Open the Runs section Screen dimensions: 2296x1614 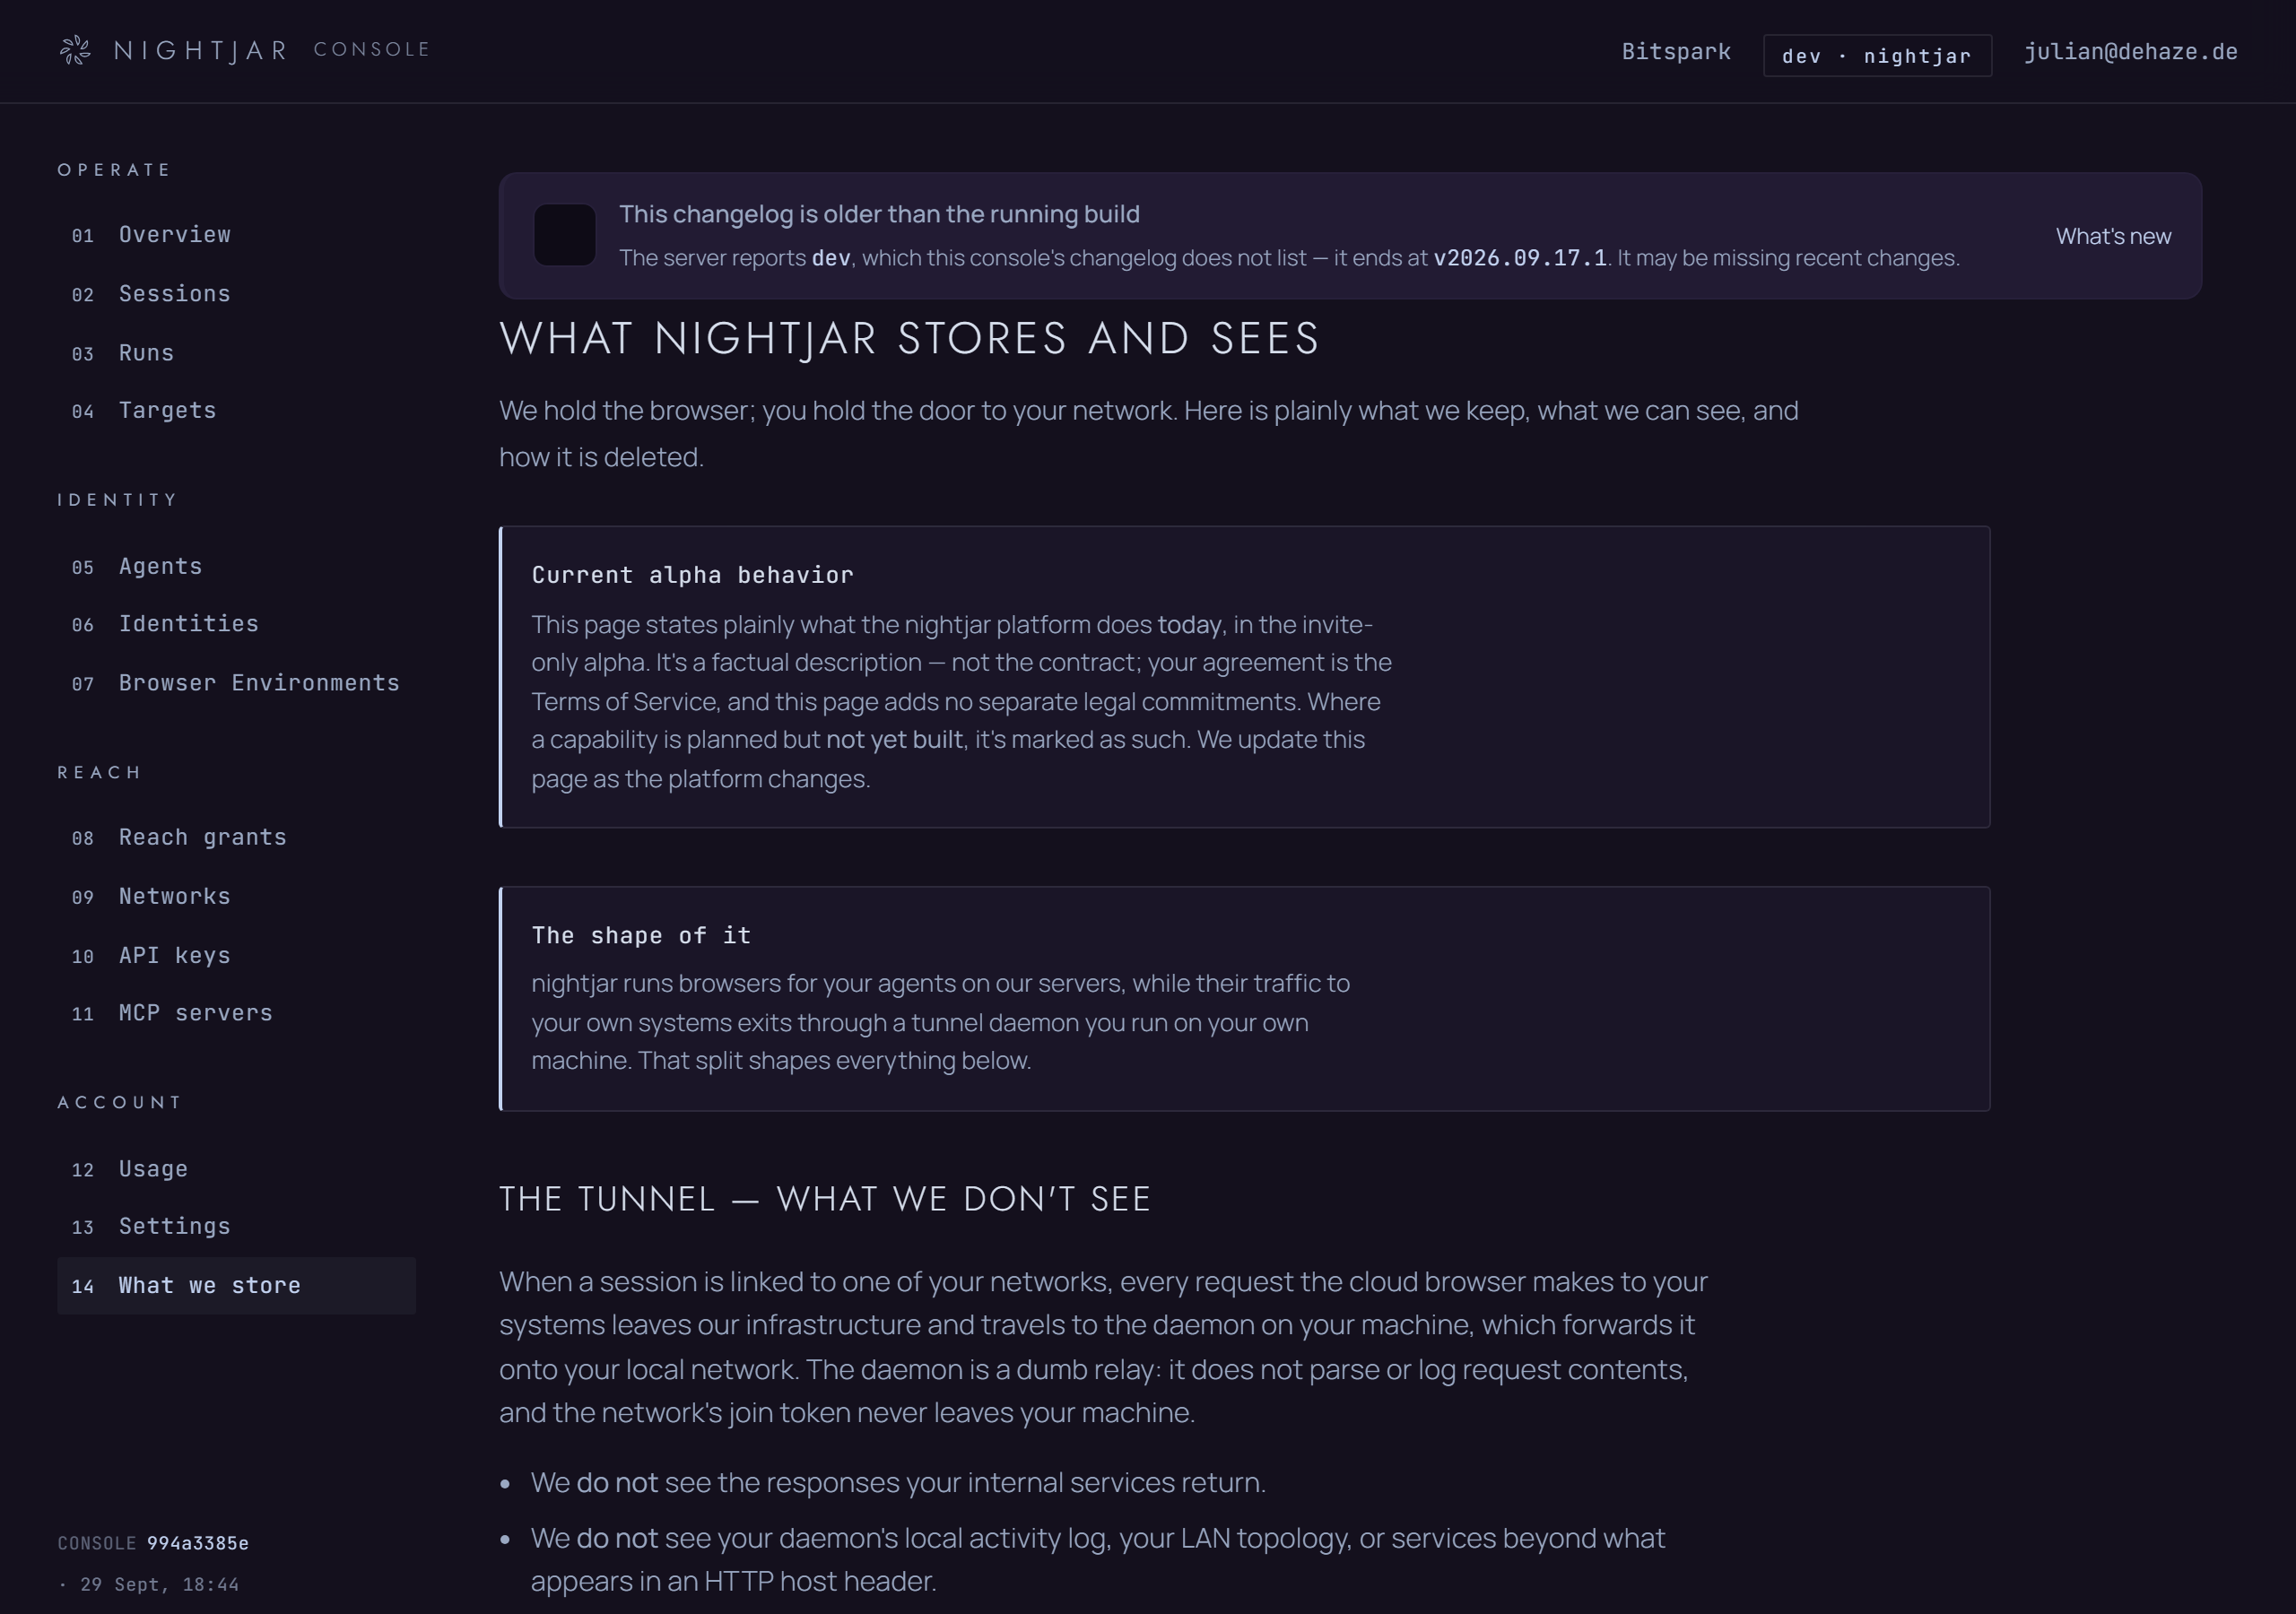pos(236,353)
